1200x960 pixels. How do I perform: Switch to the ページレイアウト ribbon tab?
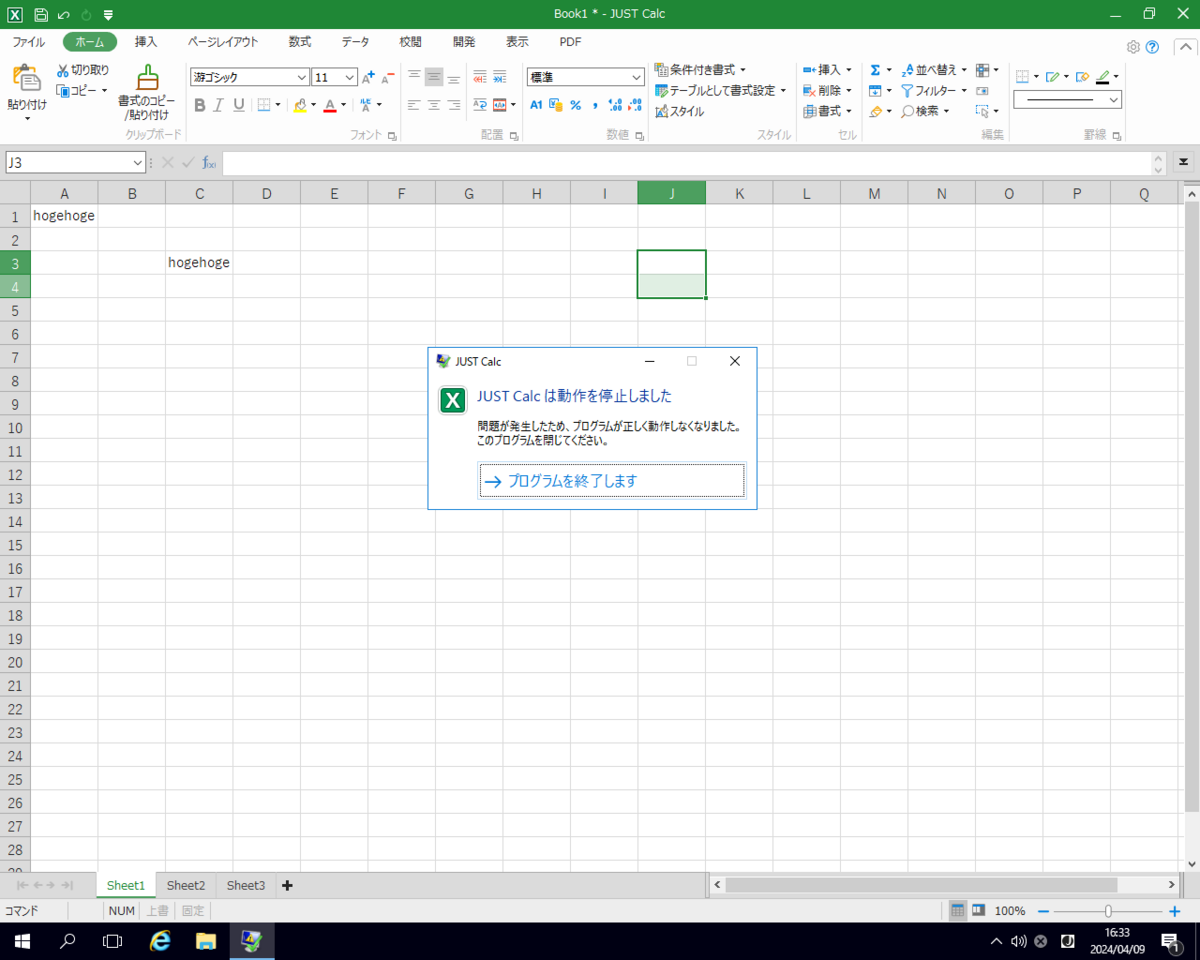click(223, 42)
